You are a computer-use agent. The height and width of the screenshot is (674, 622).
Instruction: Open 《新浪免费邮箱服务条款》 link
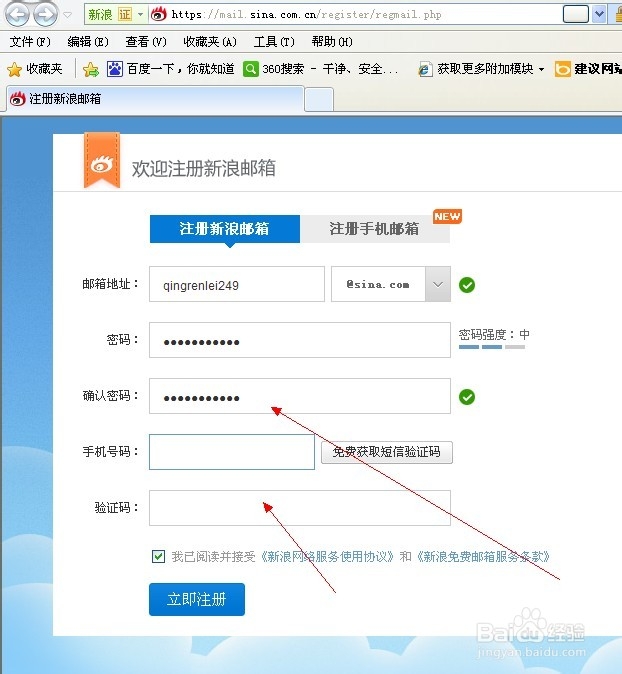pos(483,557)
